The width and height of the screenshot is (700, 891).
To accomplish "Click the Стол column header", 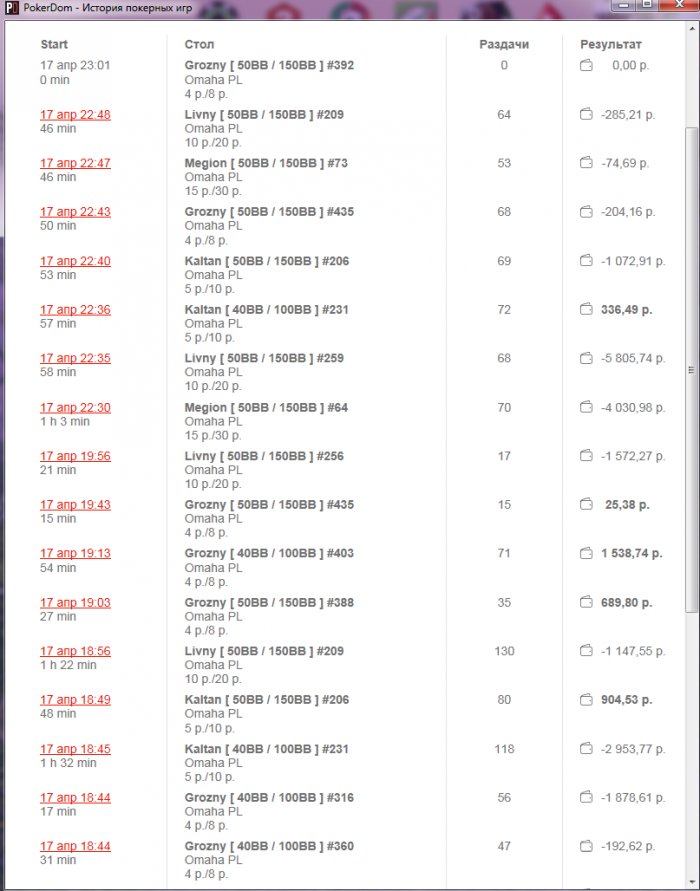I will point(199,45).
